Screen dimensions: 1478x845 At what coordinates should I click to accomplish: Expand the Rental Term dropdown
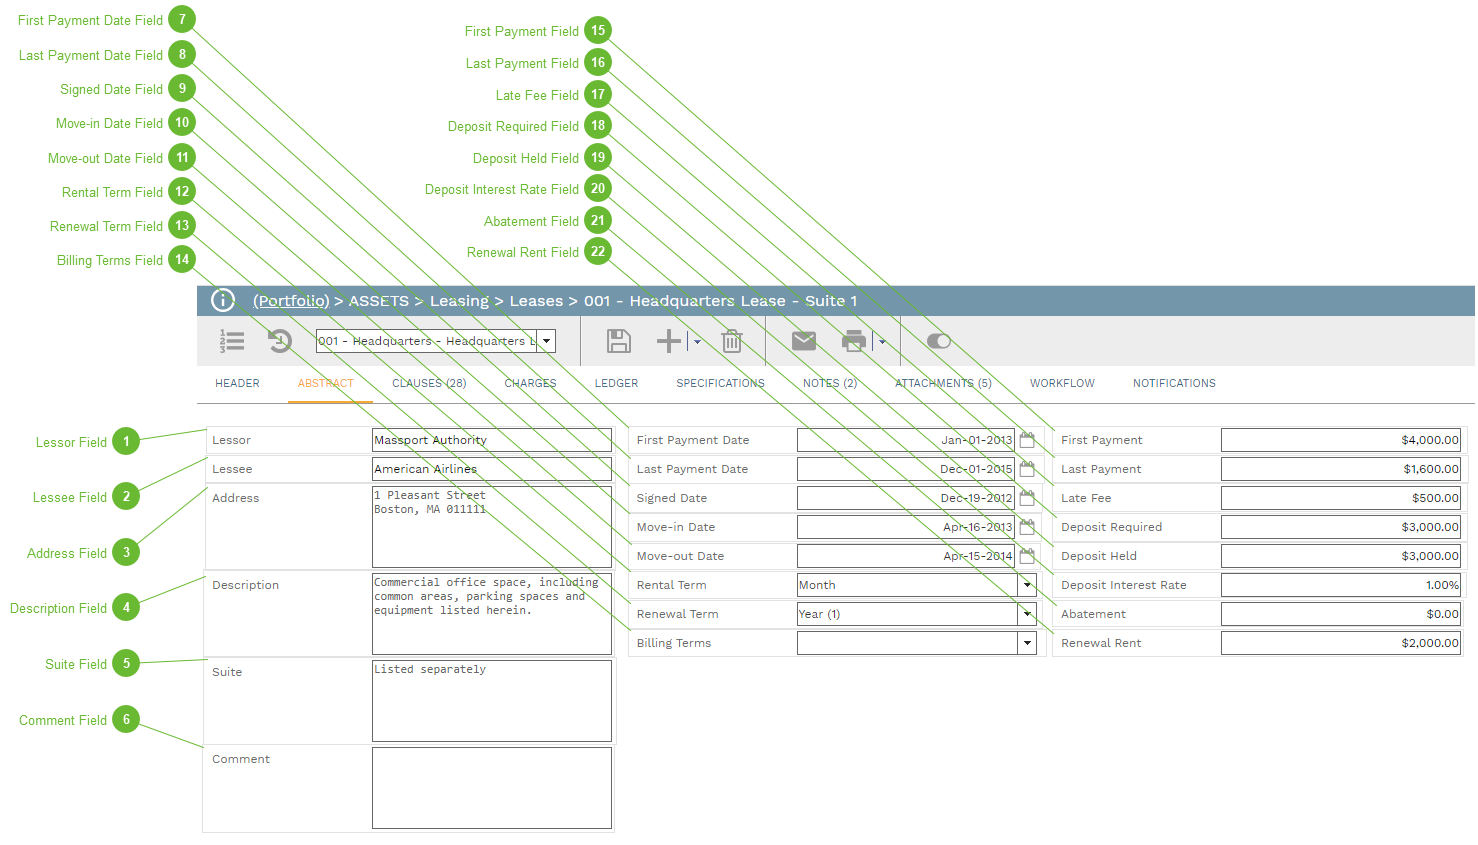point(1027,585)
